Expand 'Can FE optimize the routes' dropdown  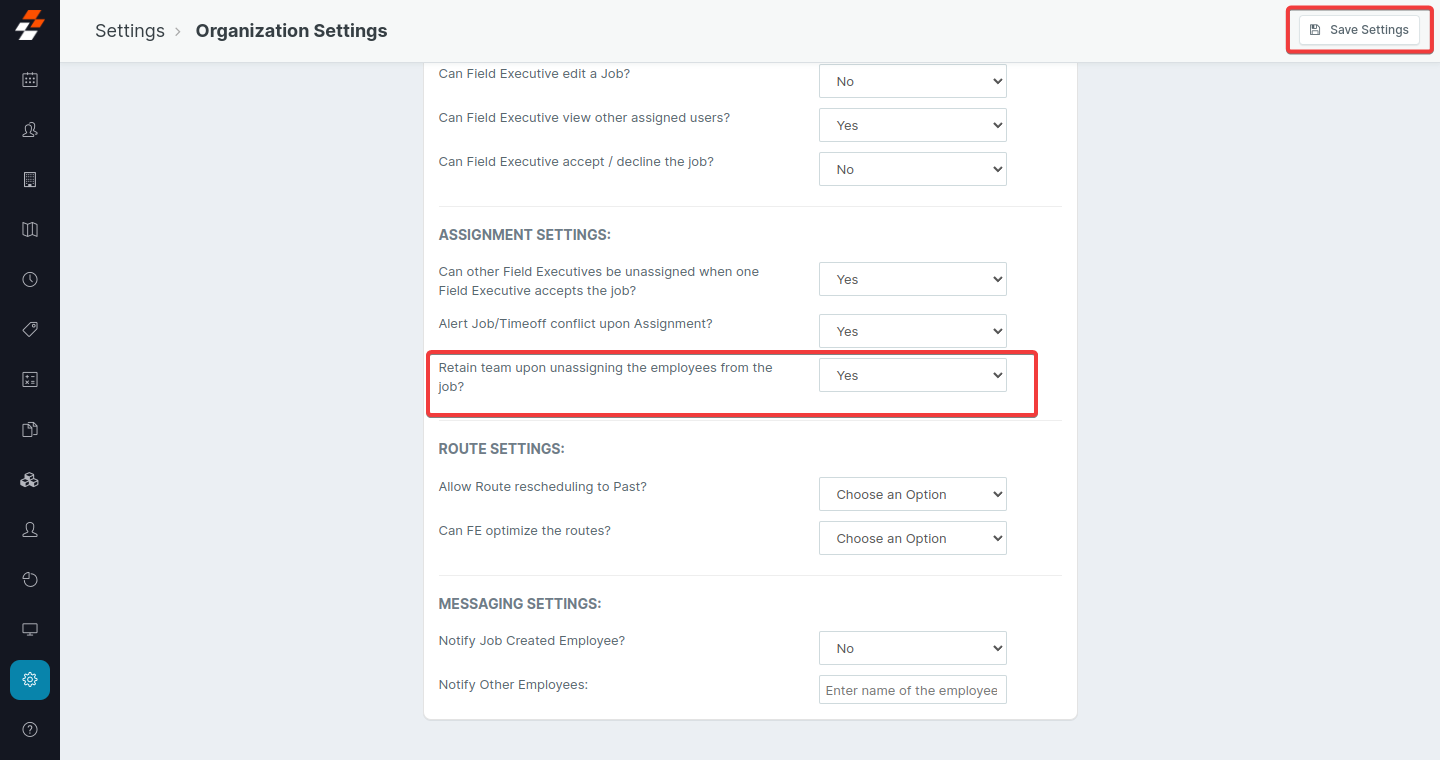912,539
